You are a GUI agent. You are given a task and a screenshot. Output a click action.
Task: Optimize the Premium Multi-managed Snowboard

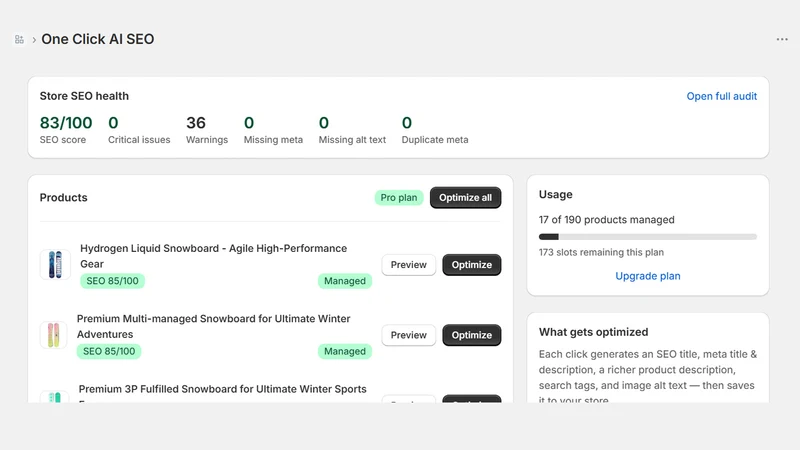point(471,335)
